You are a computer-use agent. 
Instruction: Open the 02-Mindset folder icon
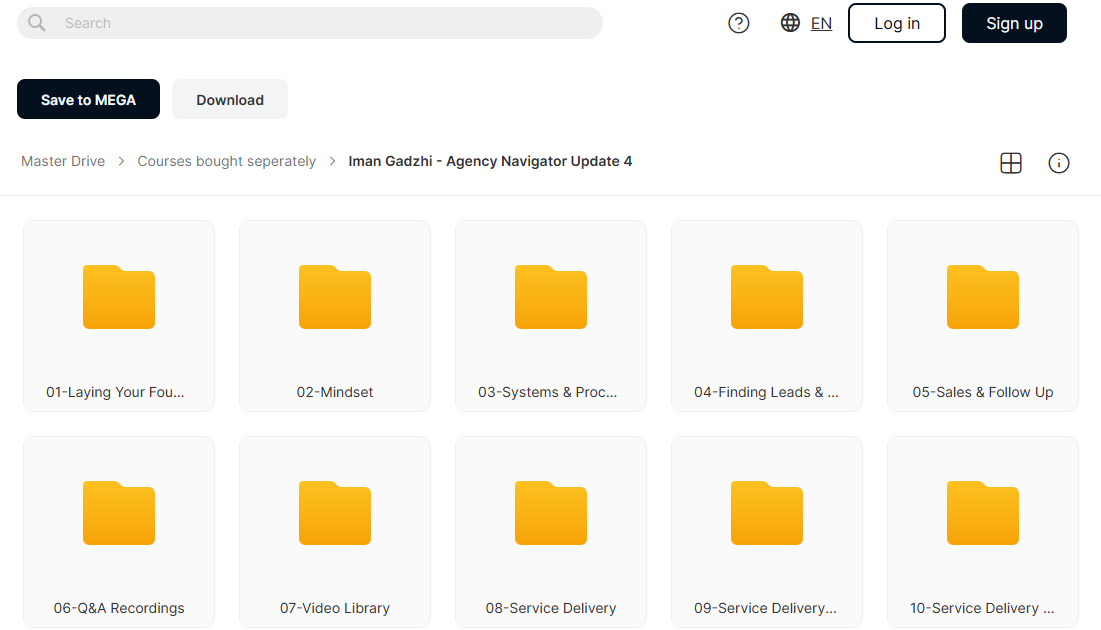pos(335,297)
